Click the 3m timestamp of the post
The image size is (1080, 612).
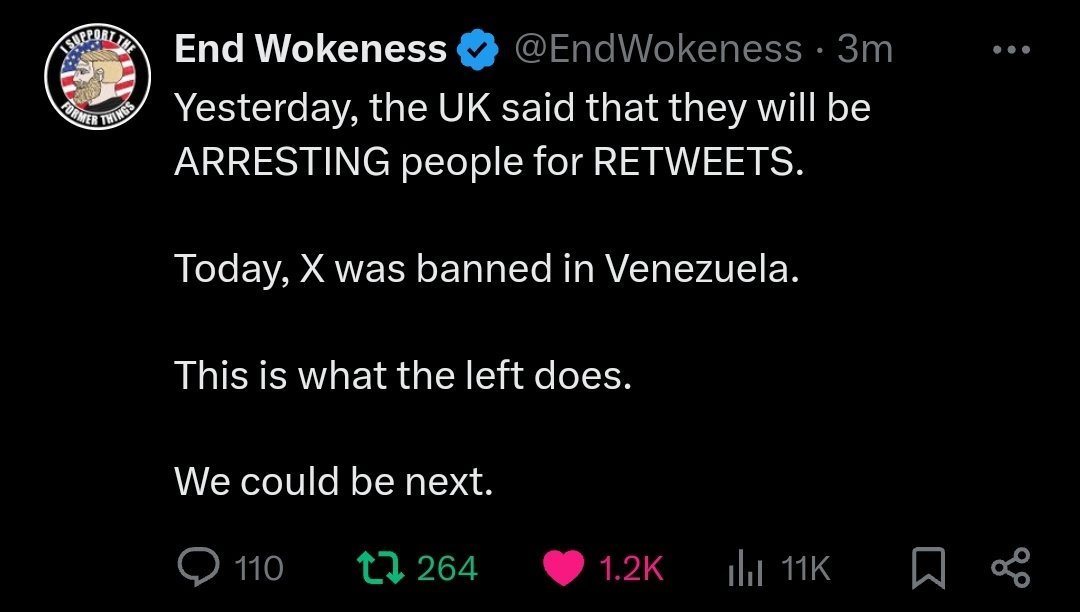pos(866,48)
